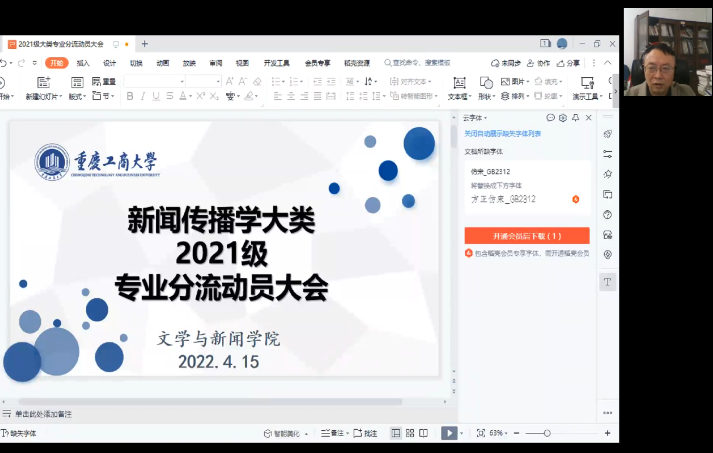Image resolution: width=713 pixels, height=453 pixels.
Task: Click the settings hexagon icon in 云字体 panel
Action: (563, 118)
